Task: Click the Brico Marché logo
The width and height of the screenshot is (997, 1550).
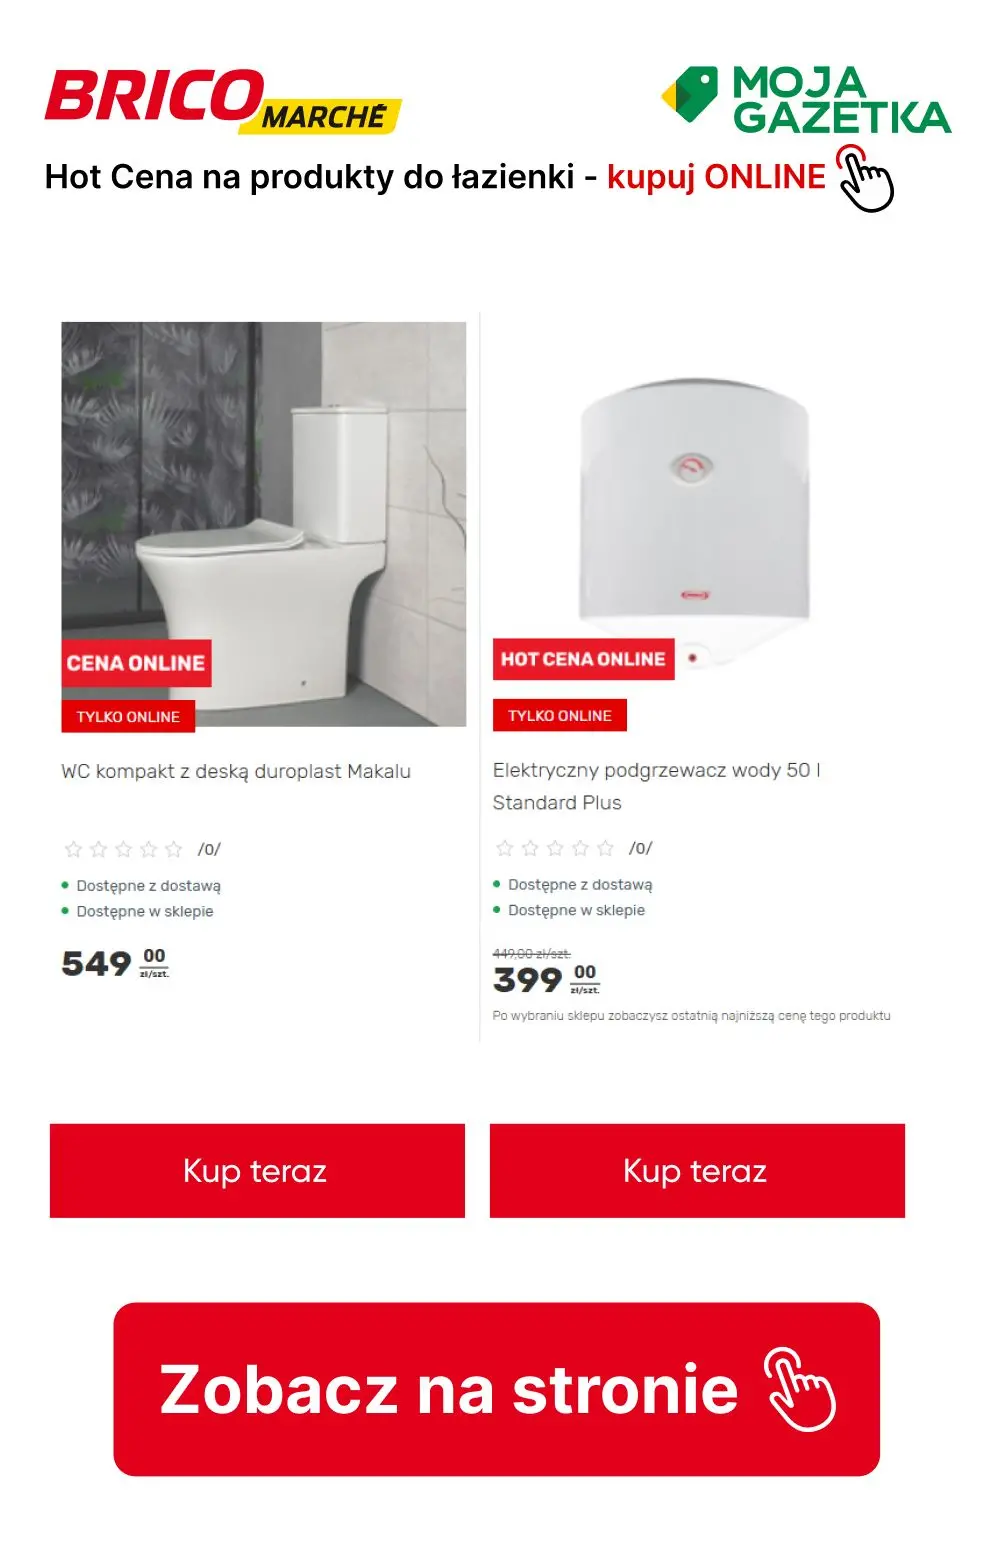Action: (x=223, y=101)
